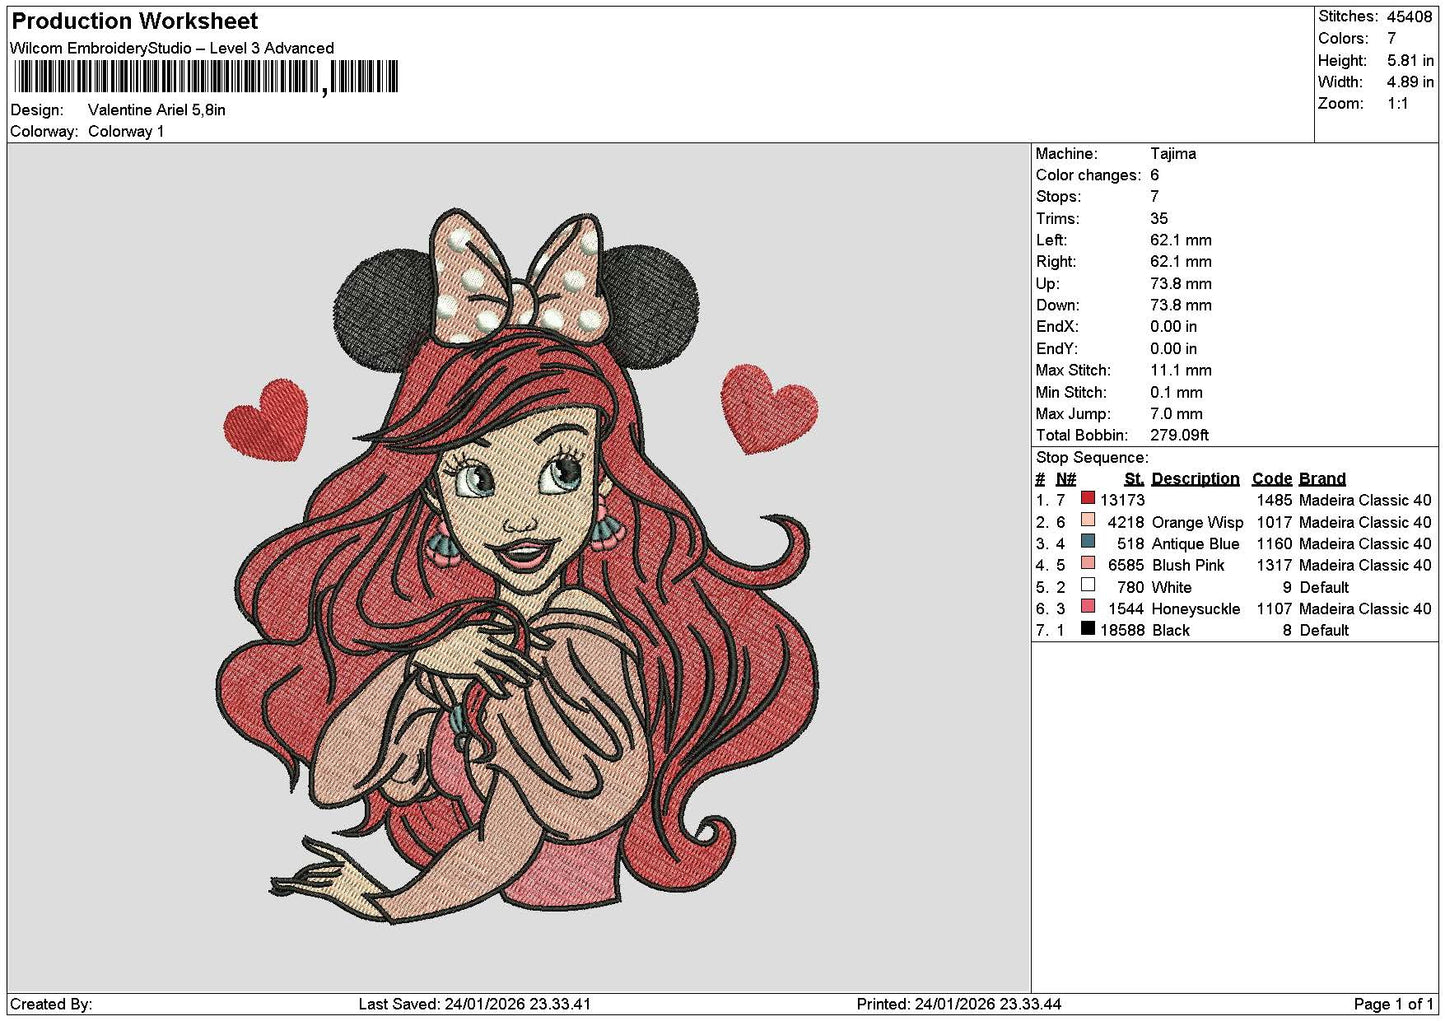Screen dimensions: 1445x1021
Task: Click the 'Orange Wisp' description
Action: coord(1197,522)
